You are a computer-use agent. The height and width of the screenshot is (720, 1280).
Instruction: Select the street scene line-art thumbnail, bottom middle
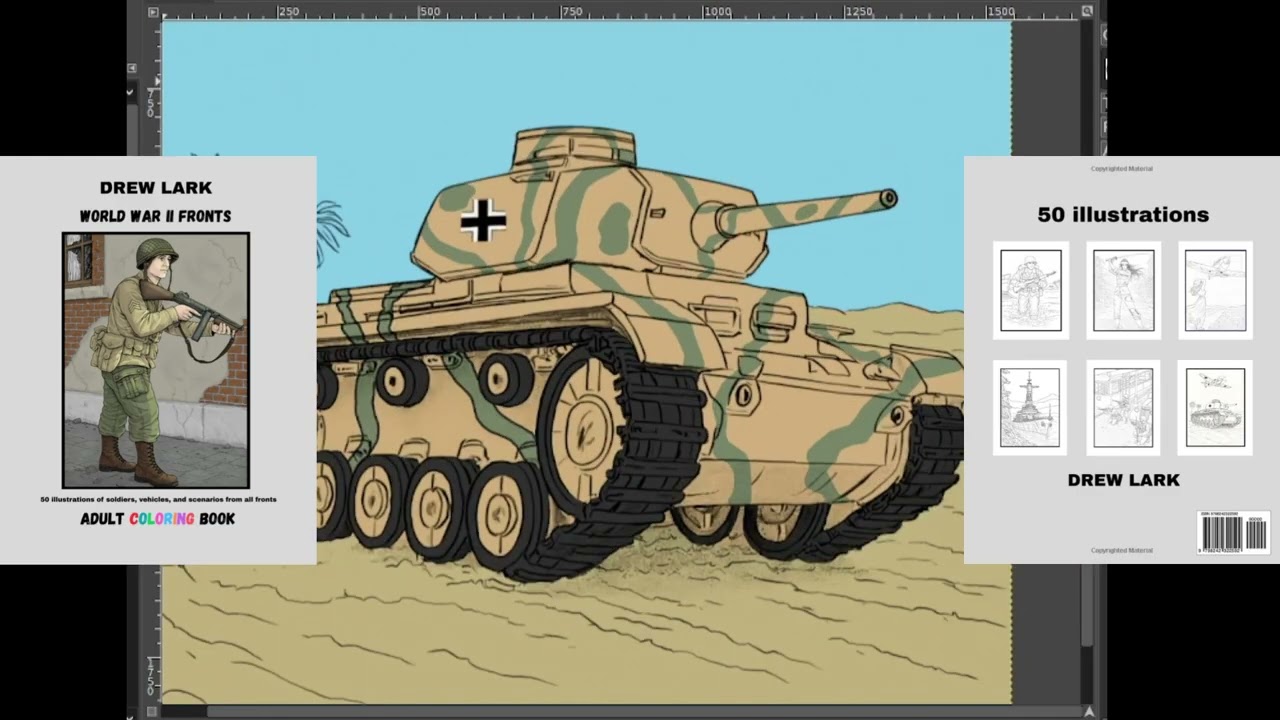1123,408
